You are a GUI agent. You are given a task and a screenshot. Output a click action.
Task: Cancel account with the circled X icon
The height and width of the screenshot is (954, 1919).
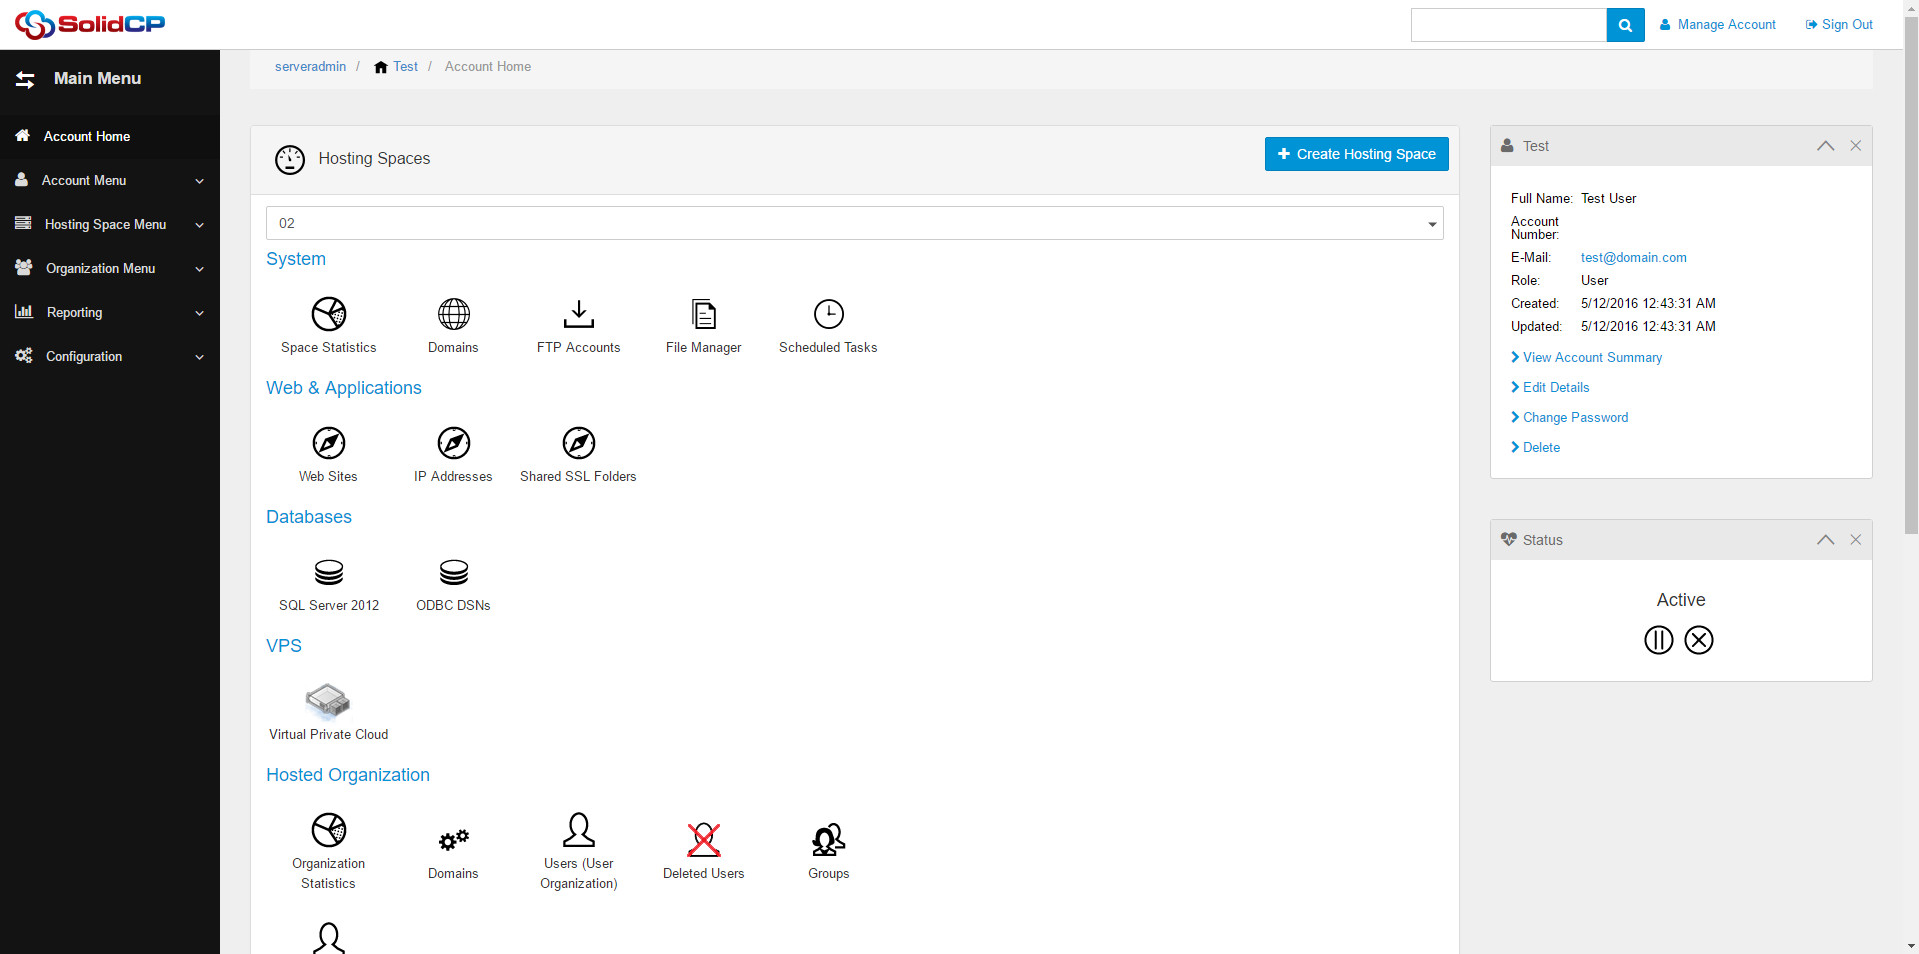(x=1698, y=640)
